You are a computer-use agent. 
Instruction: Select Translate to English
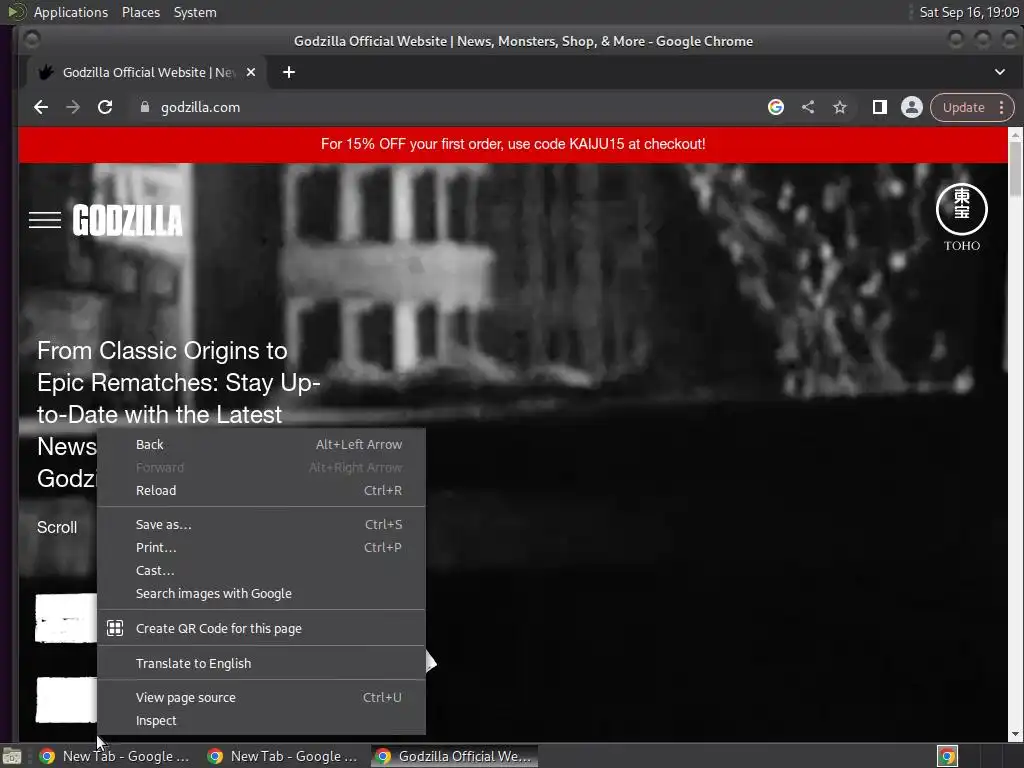[x=261, y=664]
